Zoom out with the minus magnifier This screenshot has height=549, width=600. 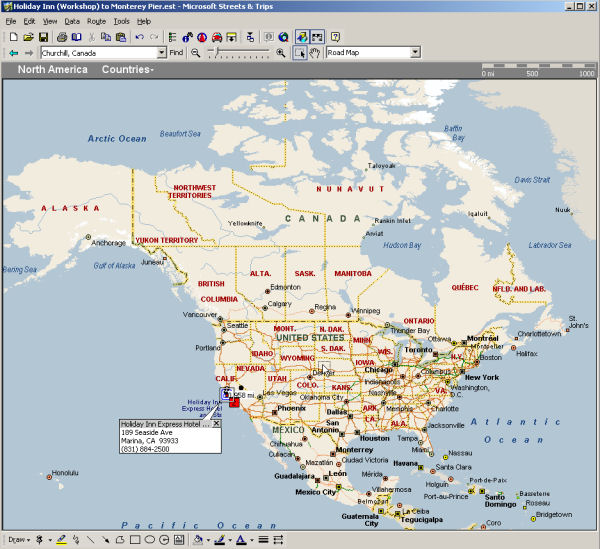click(196, 53)
